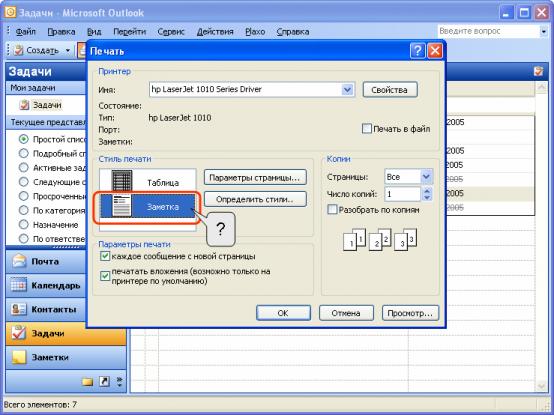Click the dialog help question mark icon
This screenshot has width=554, height=415.
[x=417, y=51]
